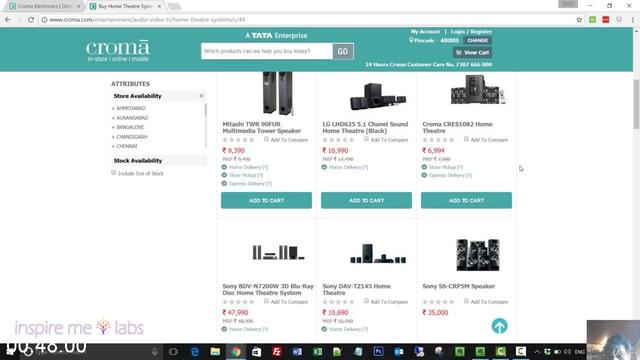The image size is (640, 360).
Task: Click the Croma logo
Action: 118,51
